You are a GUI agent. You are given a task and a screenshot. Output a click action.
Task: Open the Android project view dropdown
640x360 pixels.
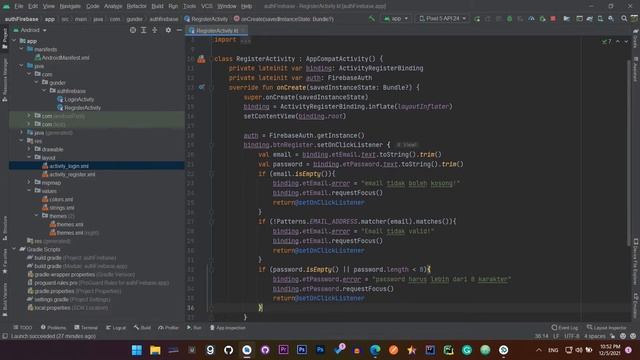coord(30,30)
